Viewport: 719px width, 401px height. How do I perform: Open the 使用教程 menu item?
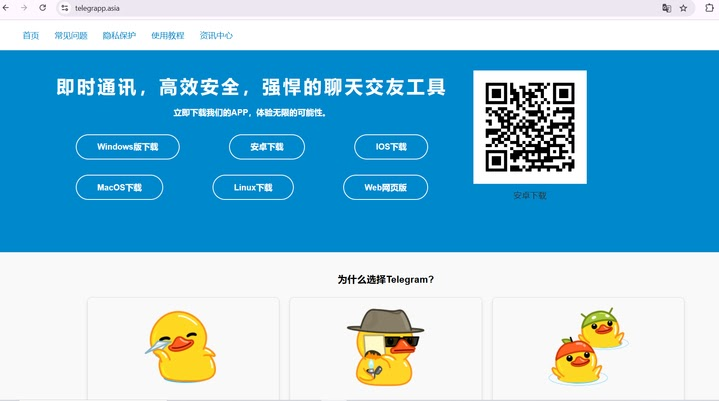(168, 35)
